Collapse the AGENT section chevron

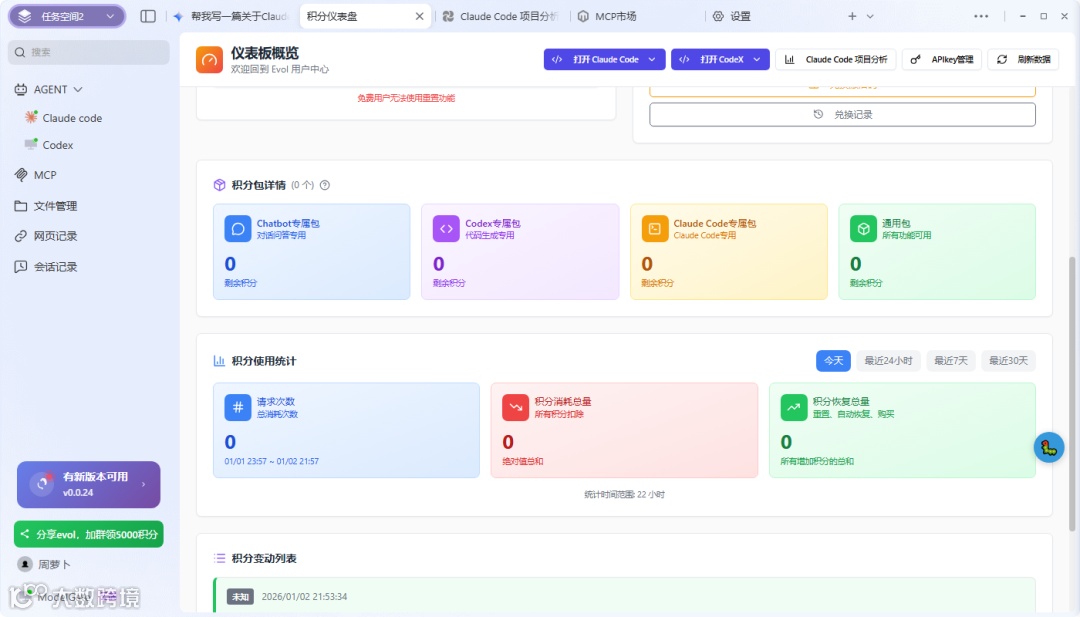pos(78,90)
